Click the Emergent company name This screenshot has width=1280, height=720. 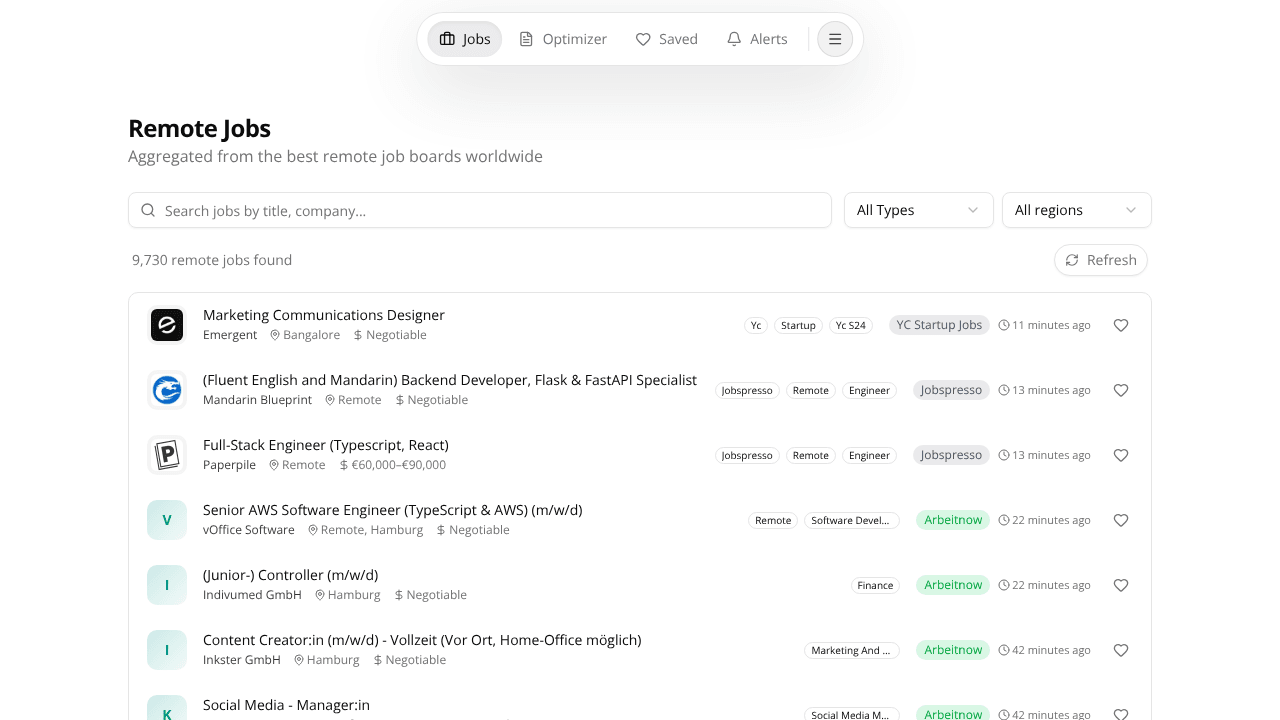point(230,335)
